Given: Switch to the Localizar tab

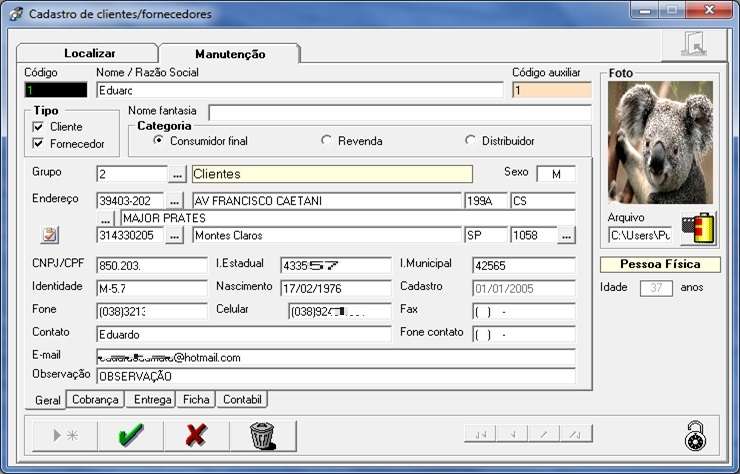Looking at the screenshot, I should click(90, 52).
